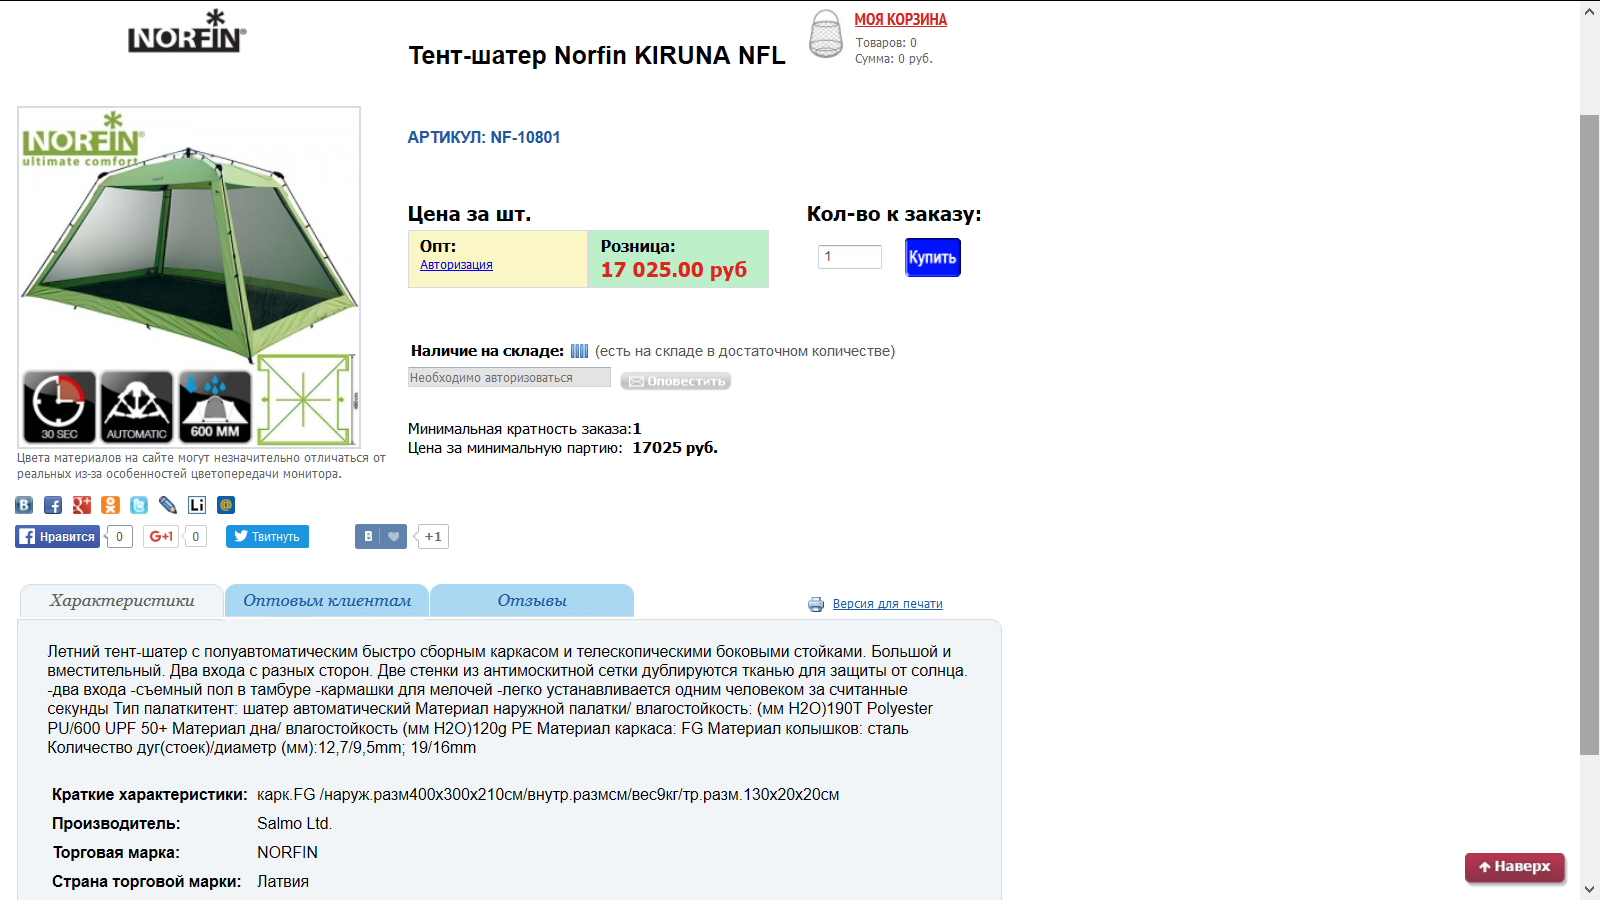Click the Оповестить notify button
This screenshot has height=900, width=1600.
(x=676, y=381)
